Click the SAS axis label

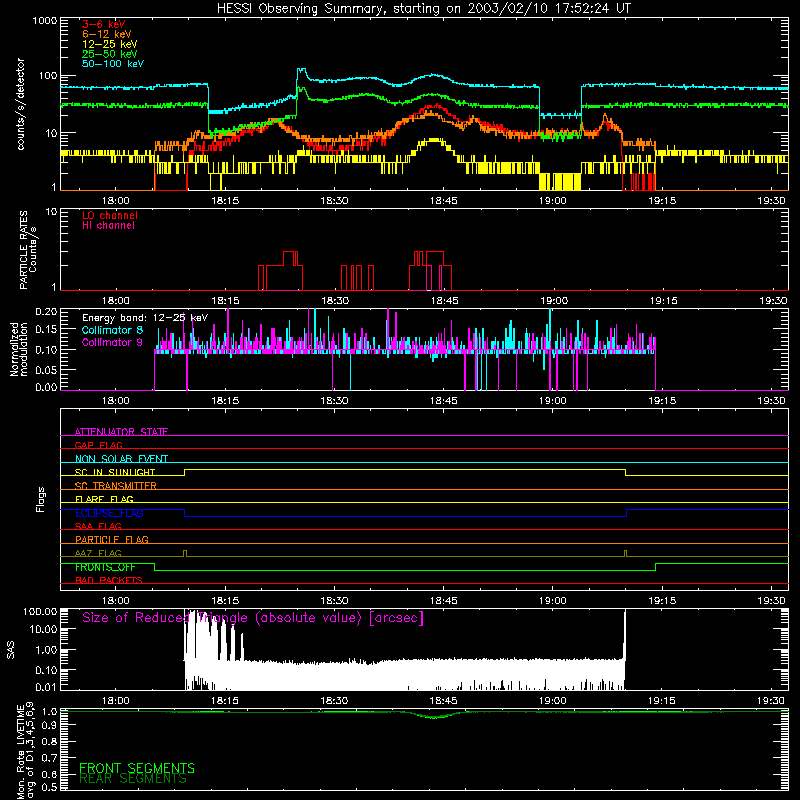(x=11, y=650)
